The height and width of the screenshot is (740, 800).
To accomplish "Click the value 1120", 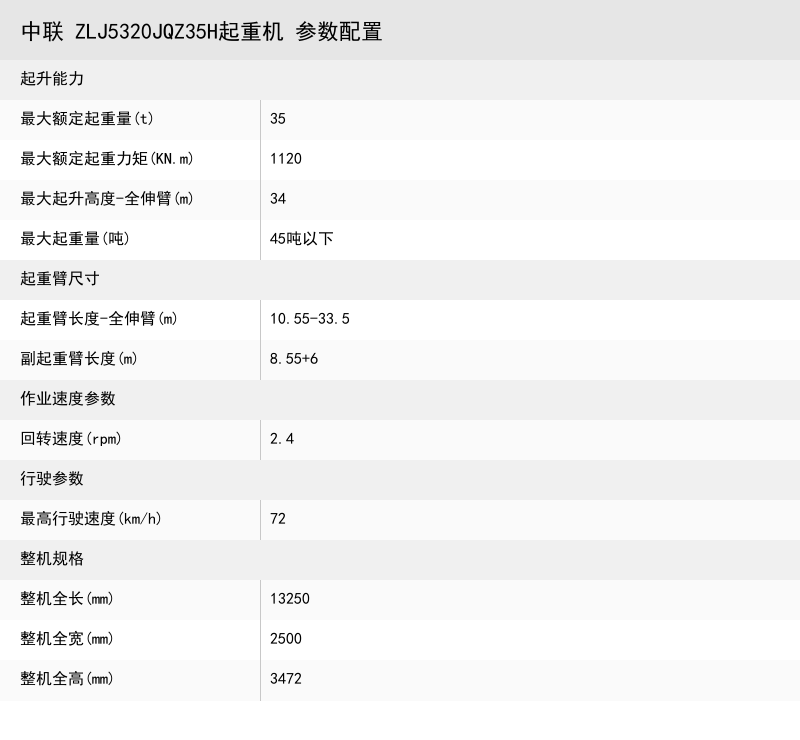I will coord(286,159).
